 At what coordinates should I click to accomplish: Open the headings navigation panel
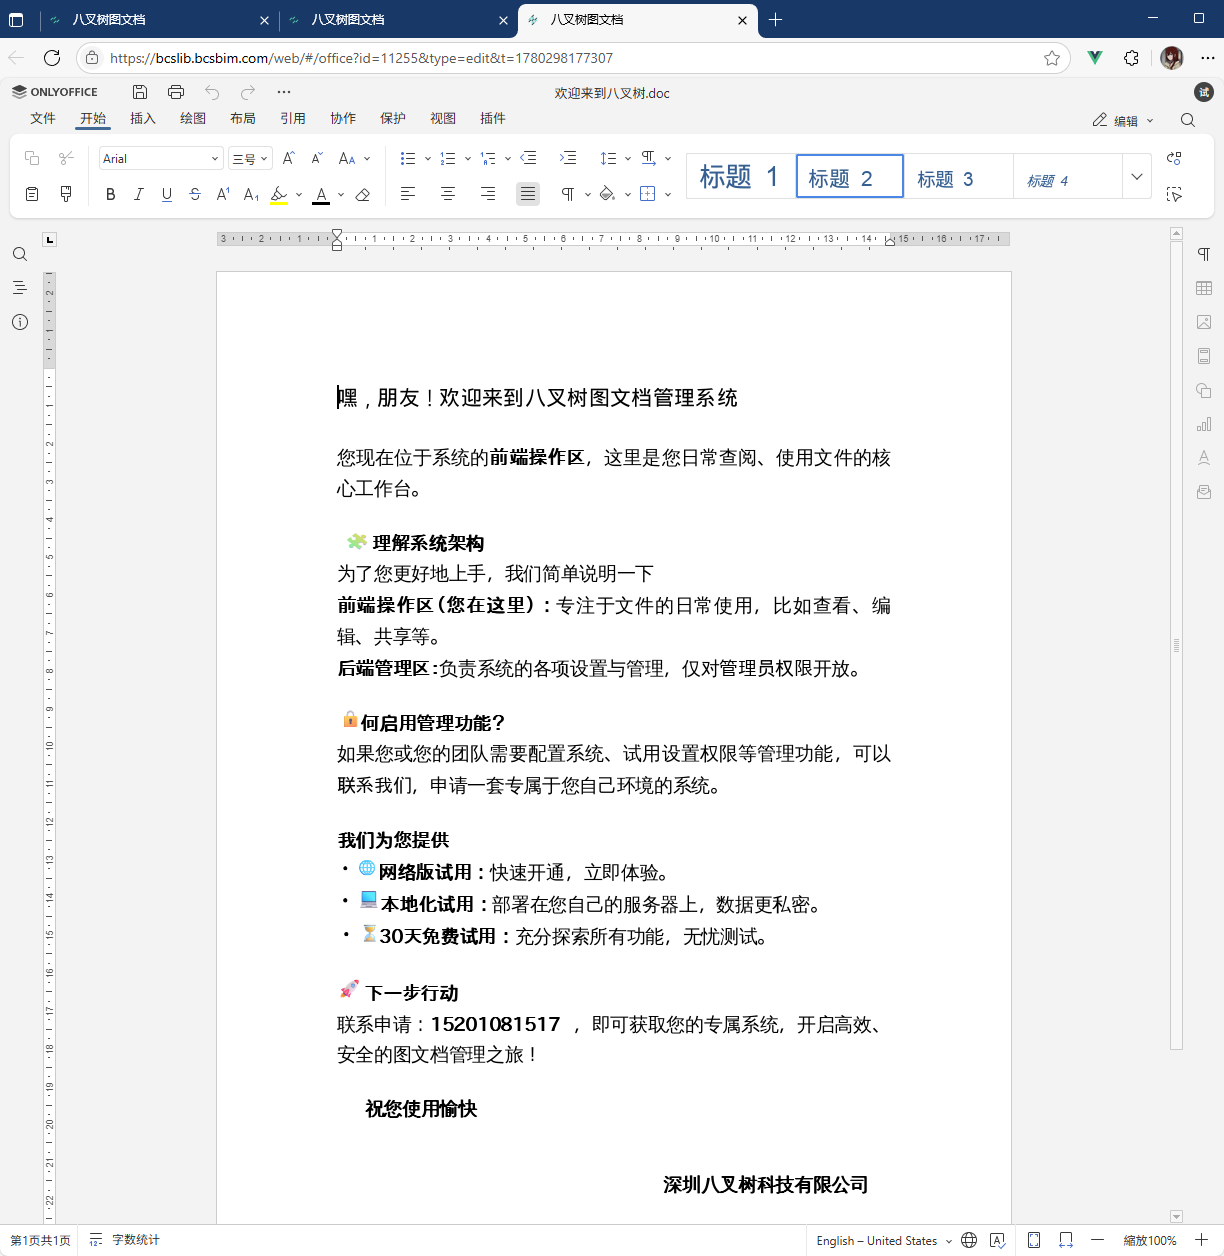click(20, 288)
